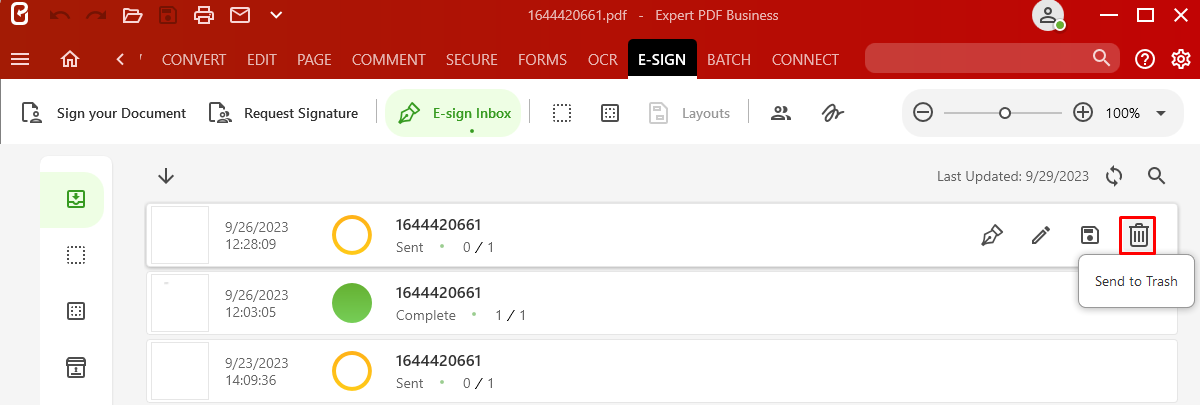Open Help question mark icon

(1145, 59)
